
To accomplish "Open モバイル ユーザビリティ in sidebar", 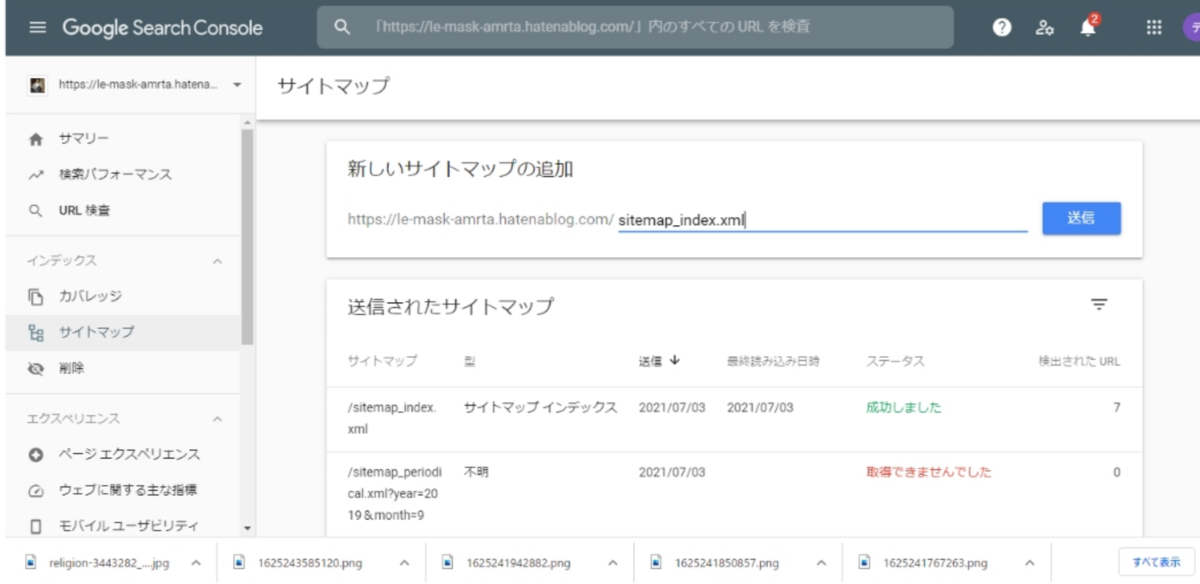I will click(128, 525).
